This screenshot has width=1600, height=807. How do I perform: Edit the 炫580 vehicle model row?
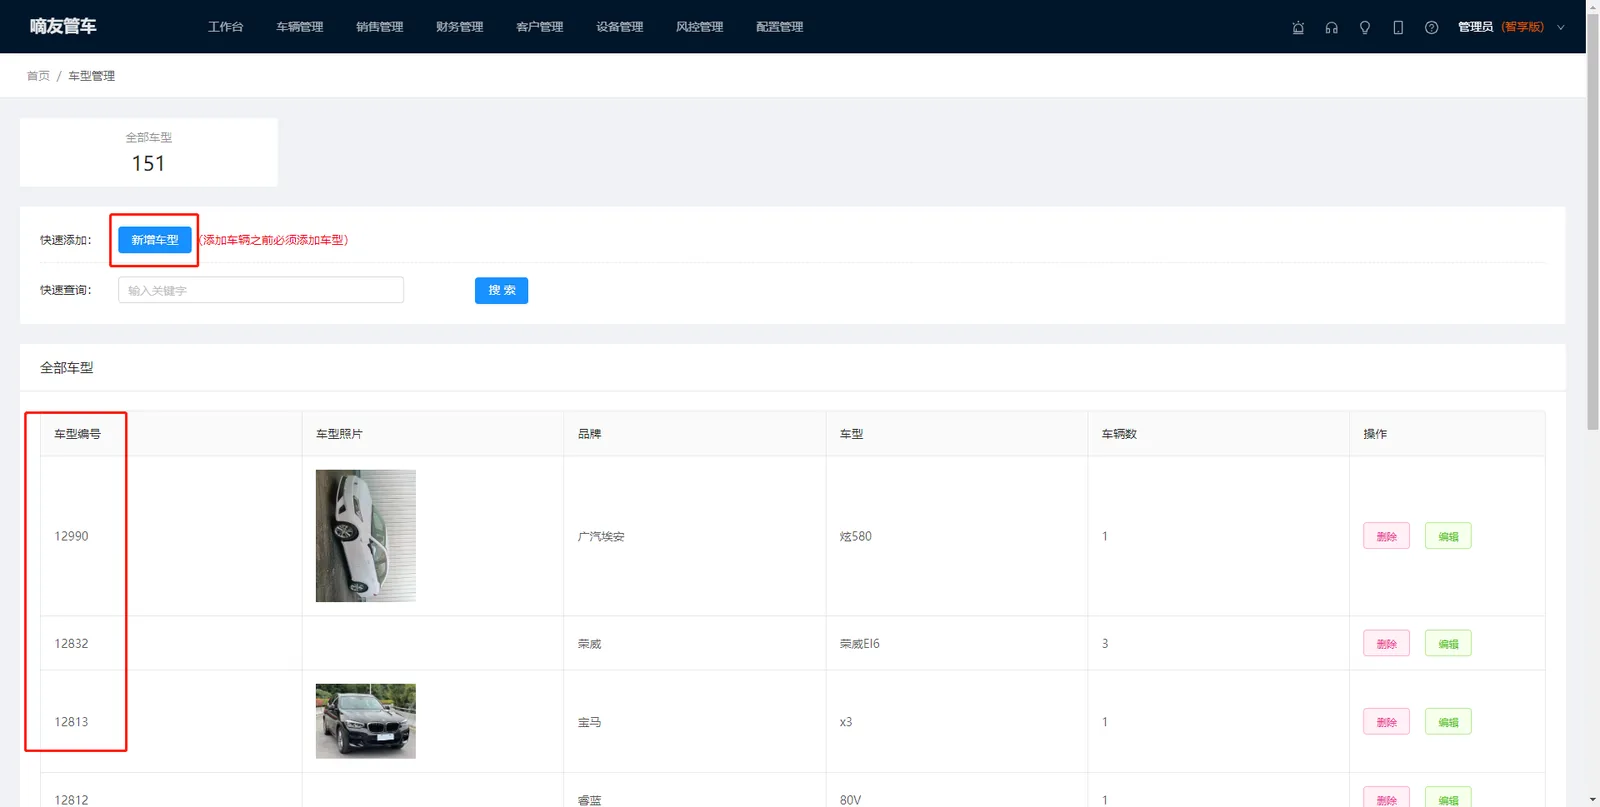click(1448, 536)
